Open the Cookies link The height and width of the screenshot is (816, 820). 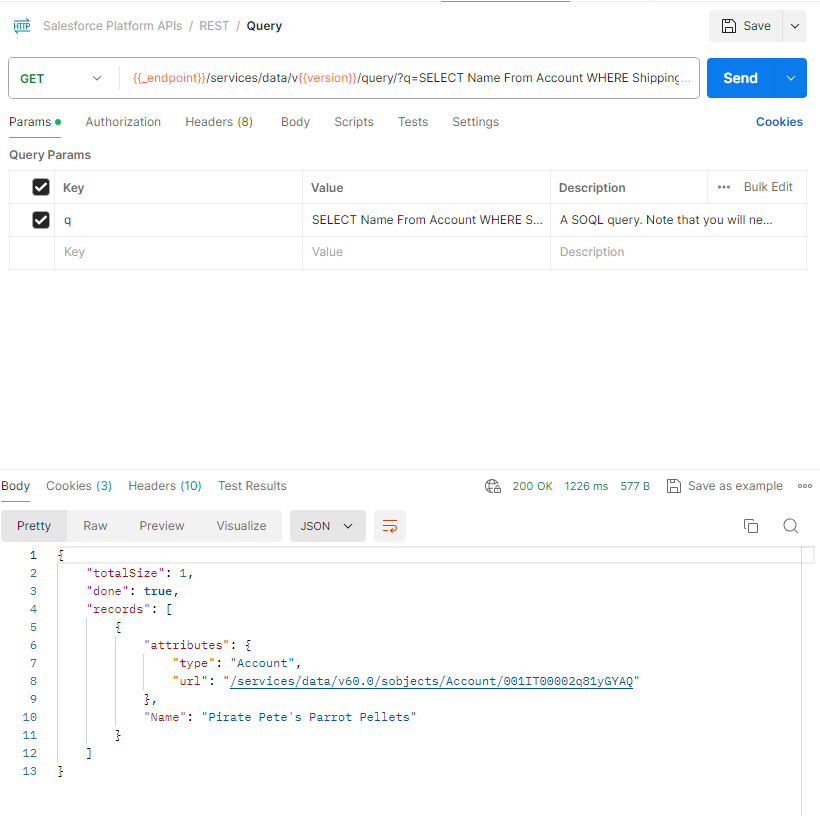pos(779,122)
